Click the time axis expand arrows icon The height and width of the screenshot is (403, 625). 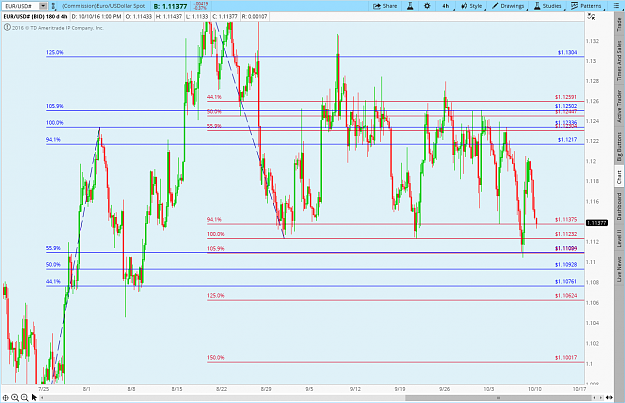coord(609,397)
